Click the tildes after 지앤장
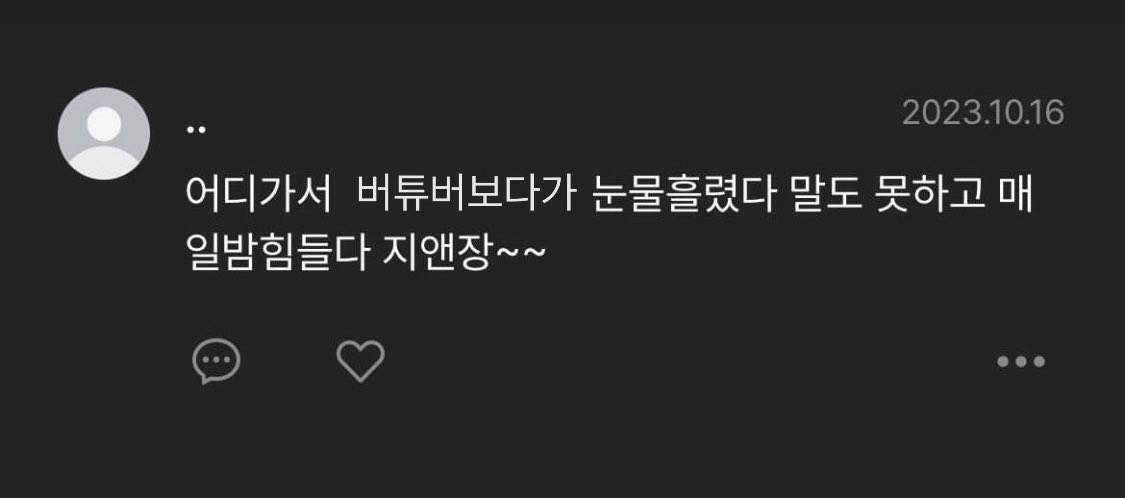The height and width of the screenshot is (498, 1125). pos(521,254)
